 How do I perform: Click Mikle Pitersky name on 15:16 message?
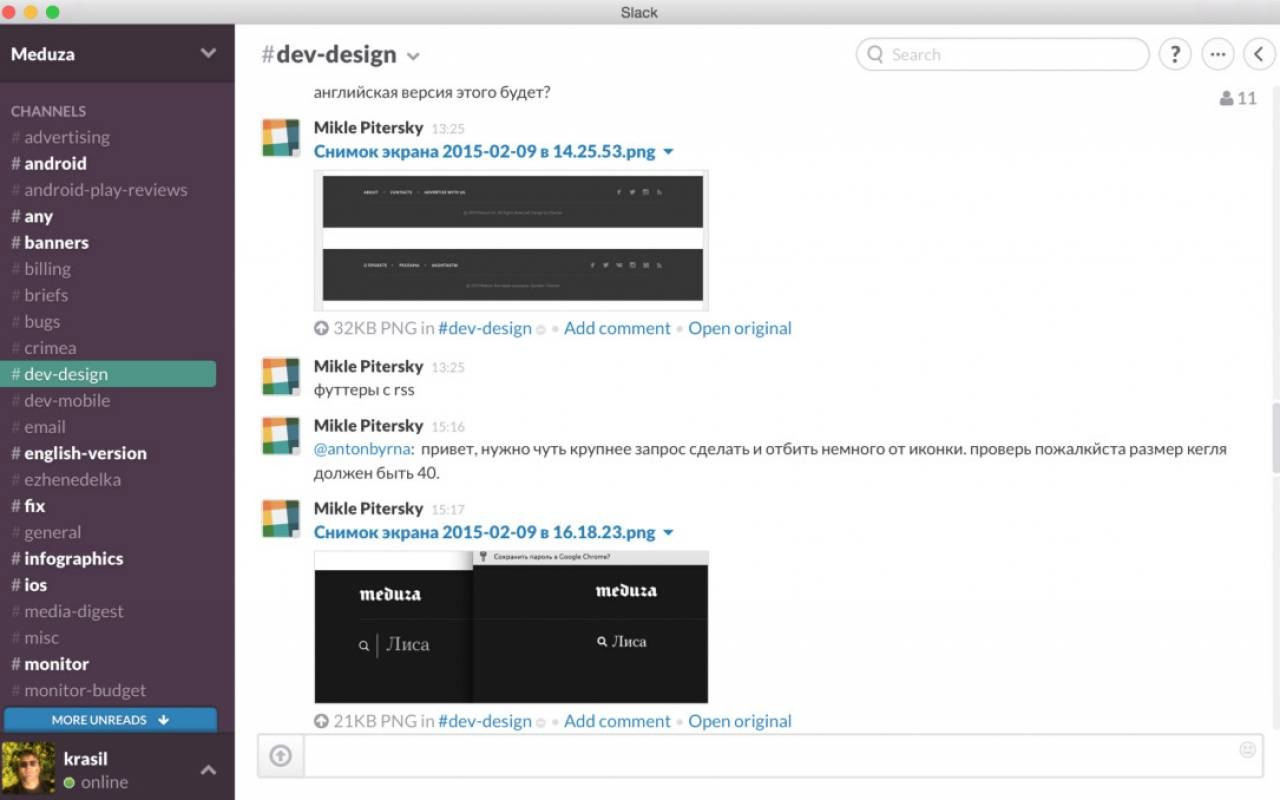(368, 426)
